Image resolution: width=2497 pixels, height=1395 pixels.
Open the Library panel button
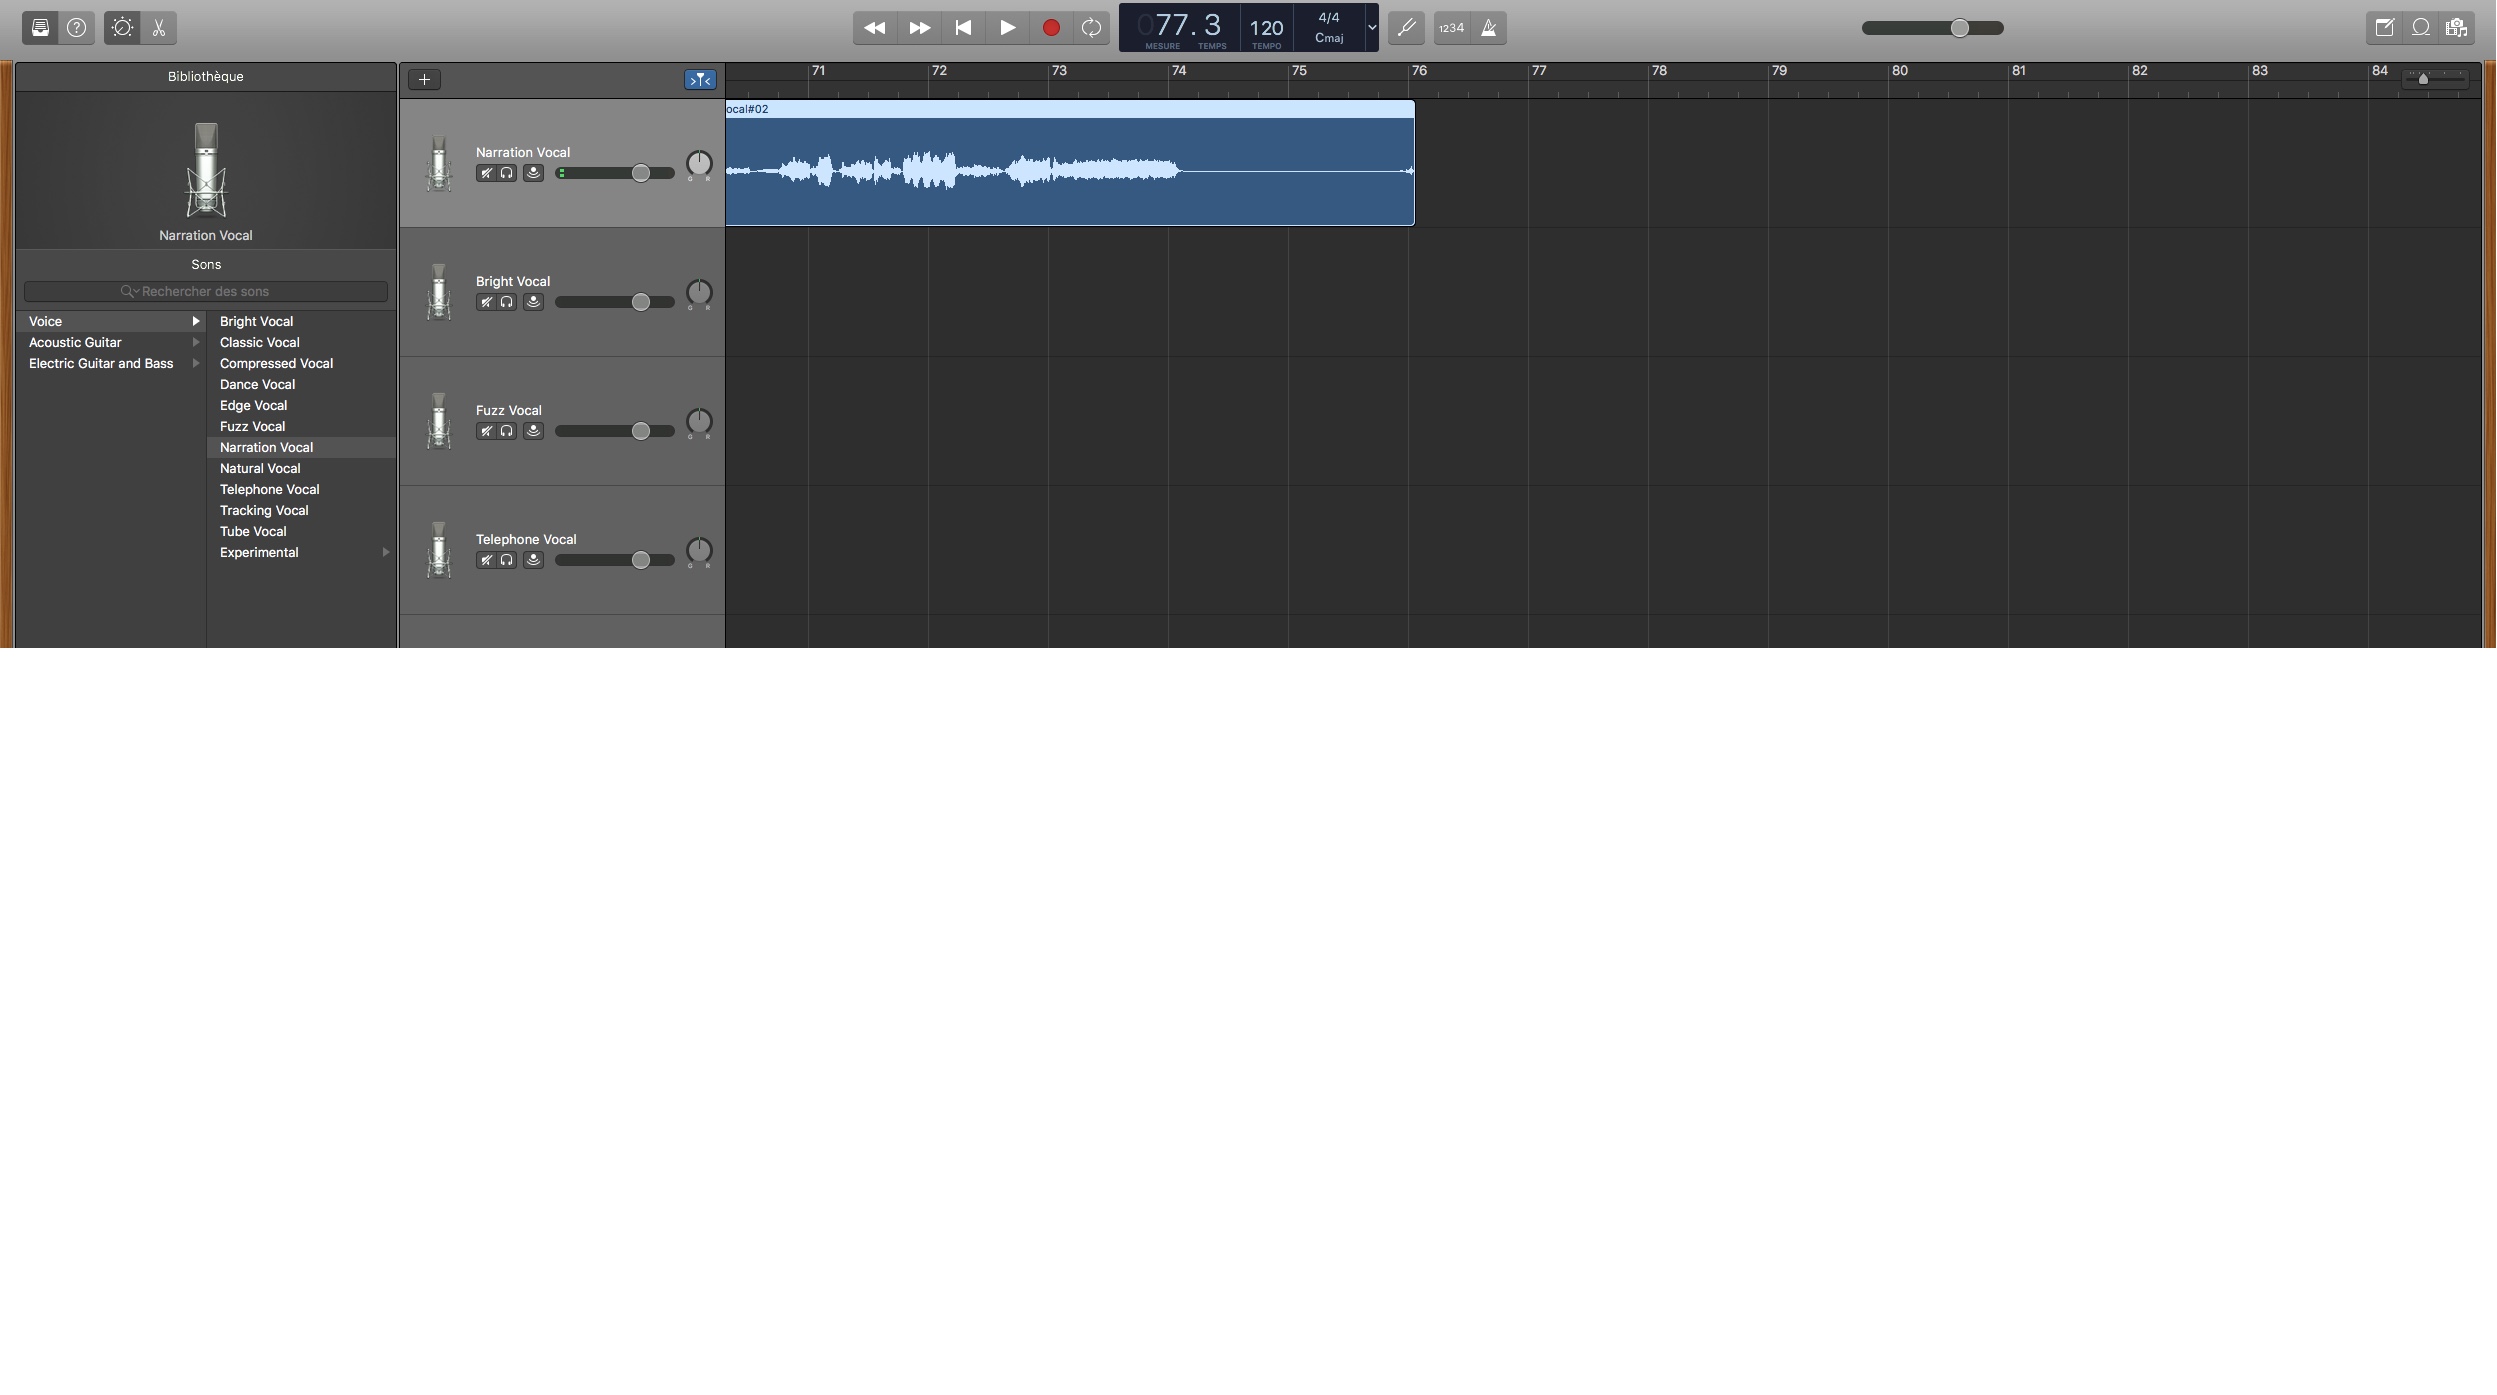(40, 28)
